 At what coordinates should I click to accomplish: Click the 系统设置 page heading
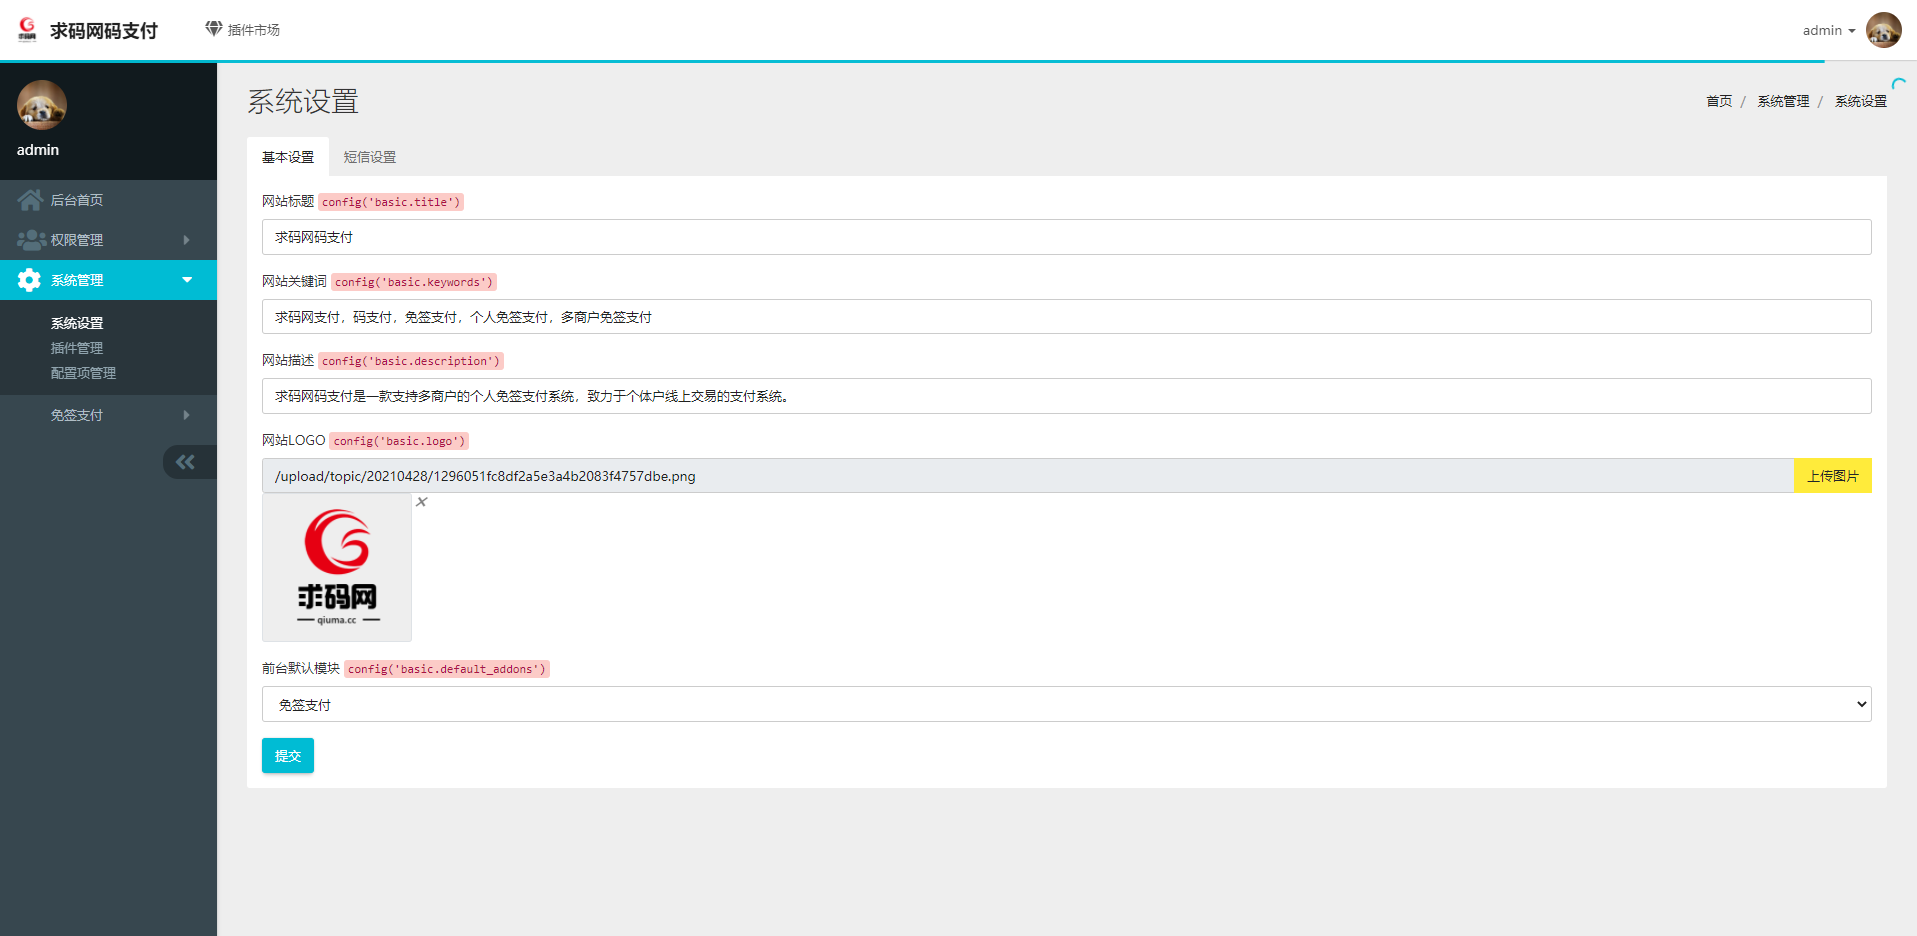click(303, 101)
